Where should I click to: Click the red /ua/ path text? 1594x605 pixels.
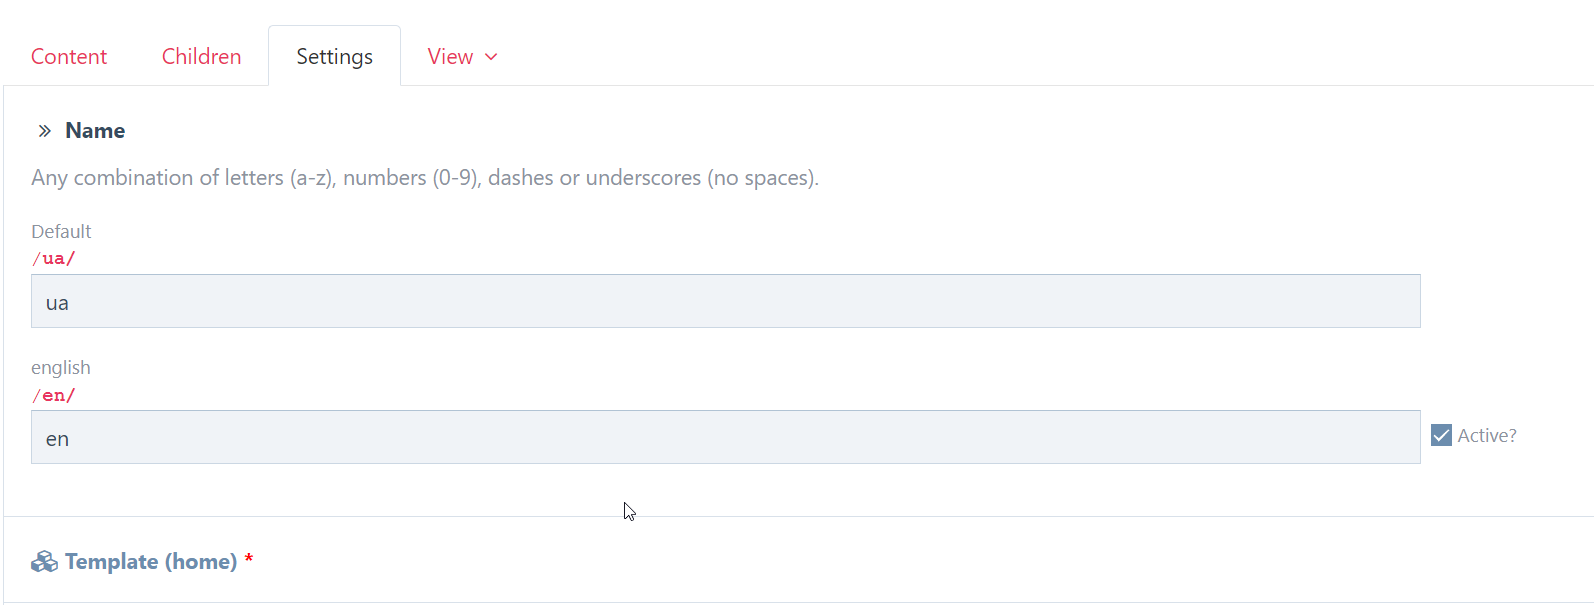pyautogui.click(x=54, y=258)
